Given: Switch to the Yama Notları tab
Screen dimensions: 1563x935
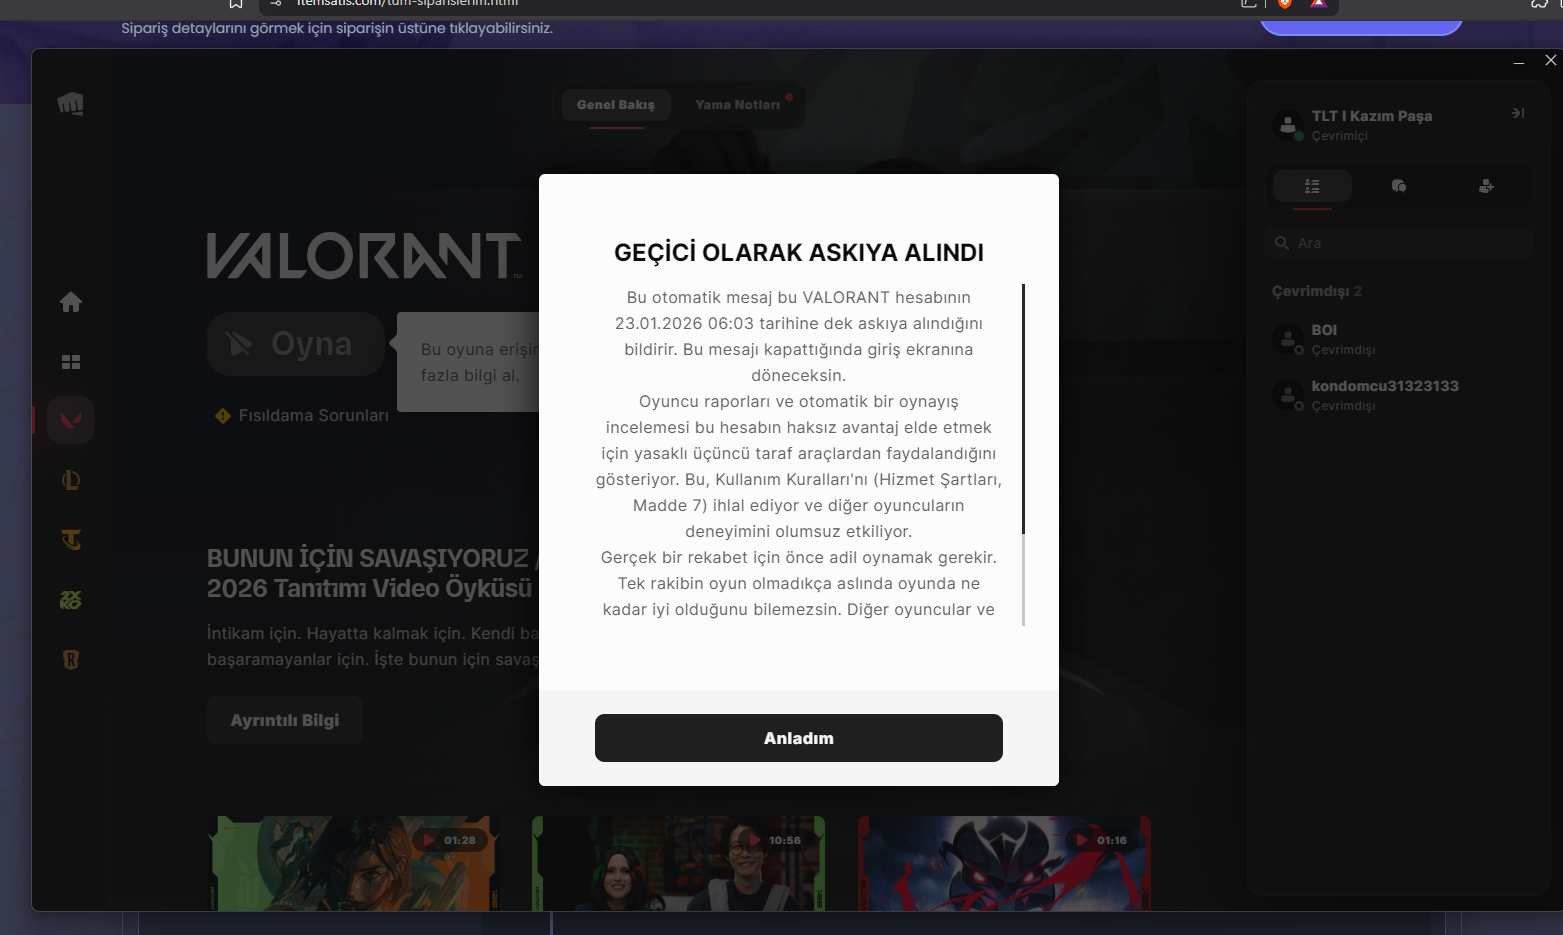Looking at the screenshot, I should click(x=738, y=105).
